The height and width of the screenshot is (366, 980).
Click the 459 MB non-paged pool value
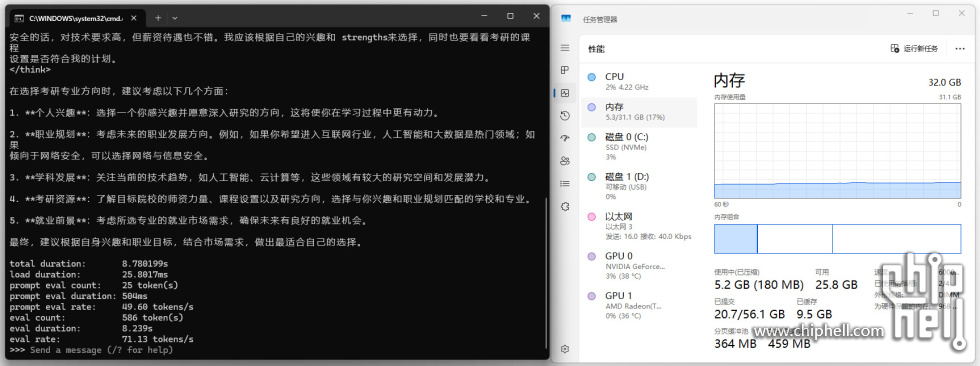tap(789, 343)
